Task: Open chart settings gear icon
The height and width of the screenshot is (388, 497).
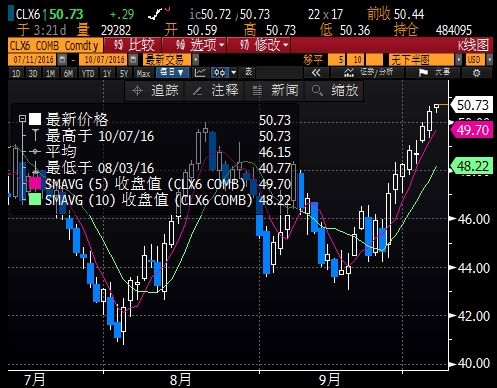Action: click(477, 73)
